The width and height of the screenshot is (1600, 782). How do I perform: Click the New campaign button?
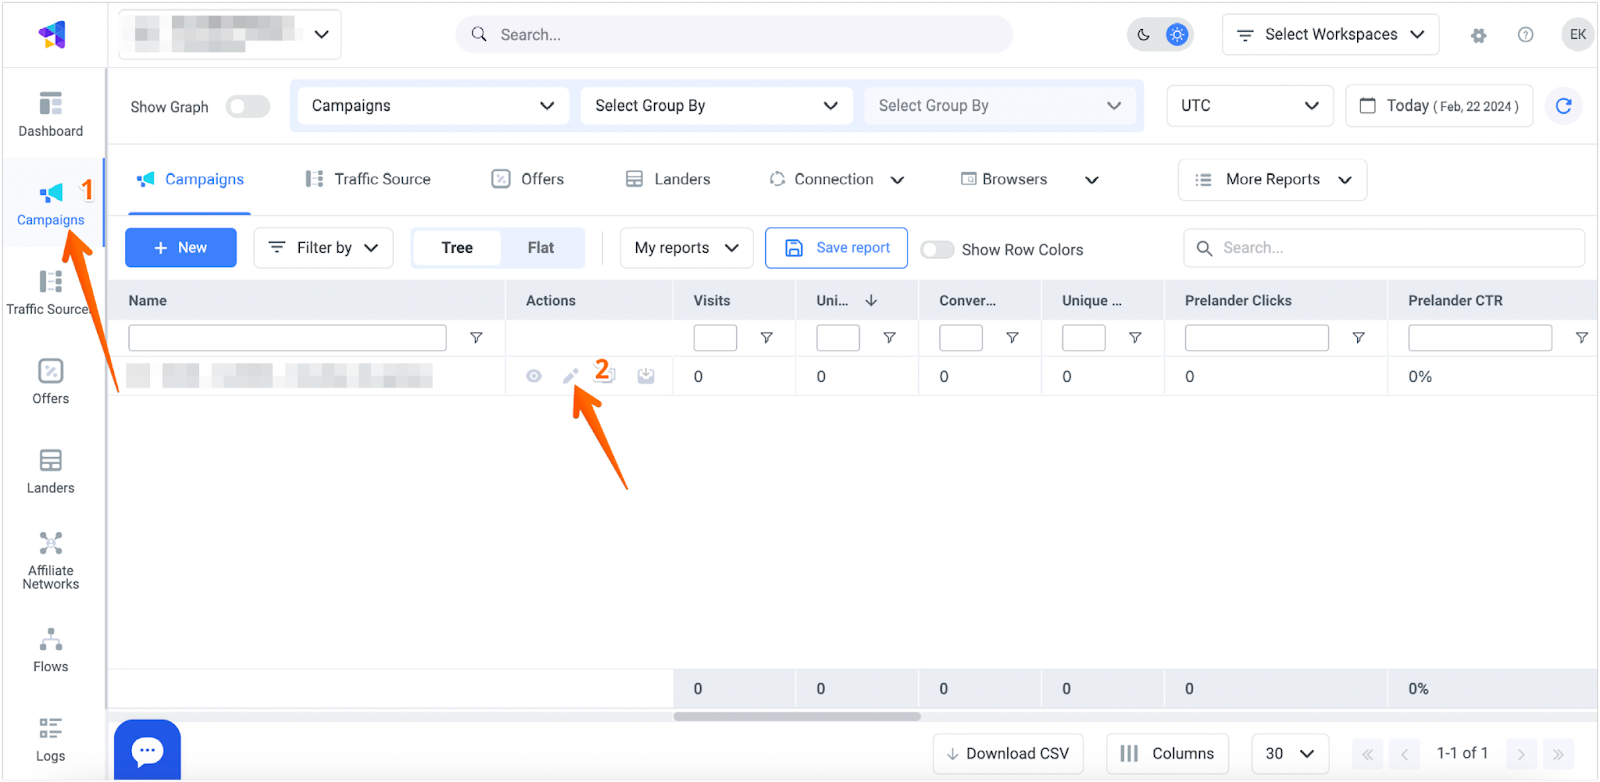(x=181, y=248)
